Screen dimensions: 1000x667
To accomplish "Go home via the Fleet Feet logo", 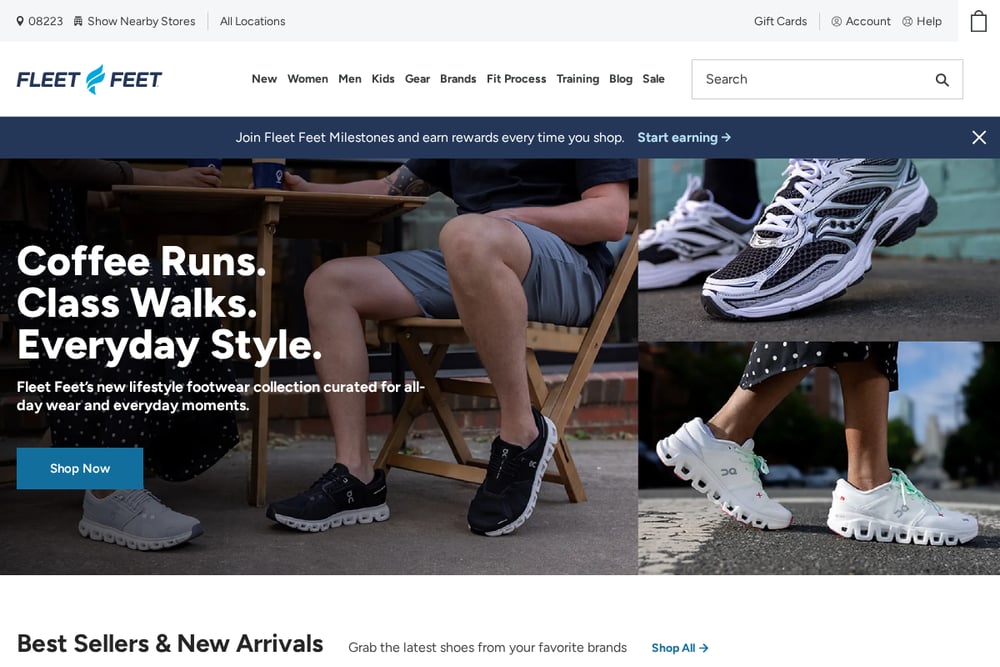I will 89,79.
